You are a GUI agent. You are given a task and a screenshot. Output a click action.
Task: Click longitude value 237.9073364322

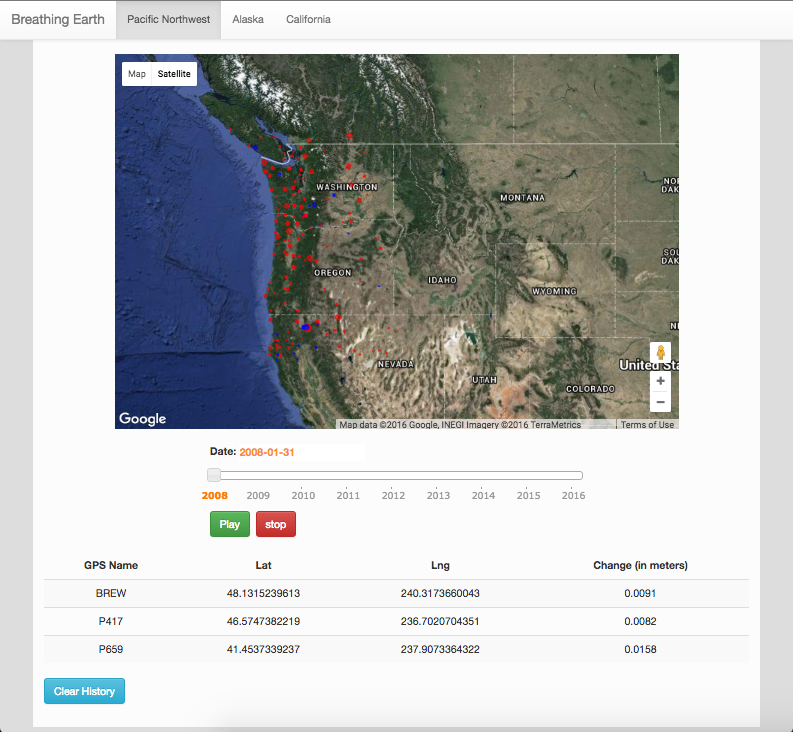[440, 649]
